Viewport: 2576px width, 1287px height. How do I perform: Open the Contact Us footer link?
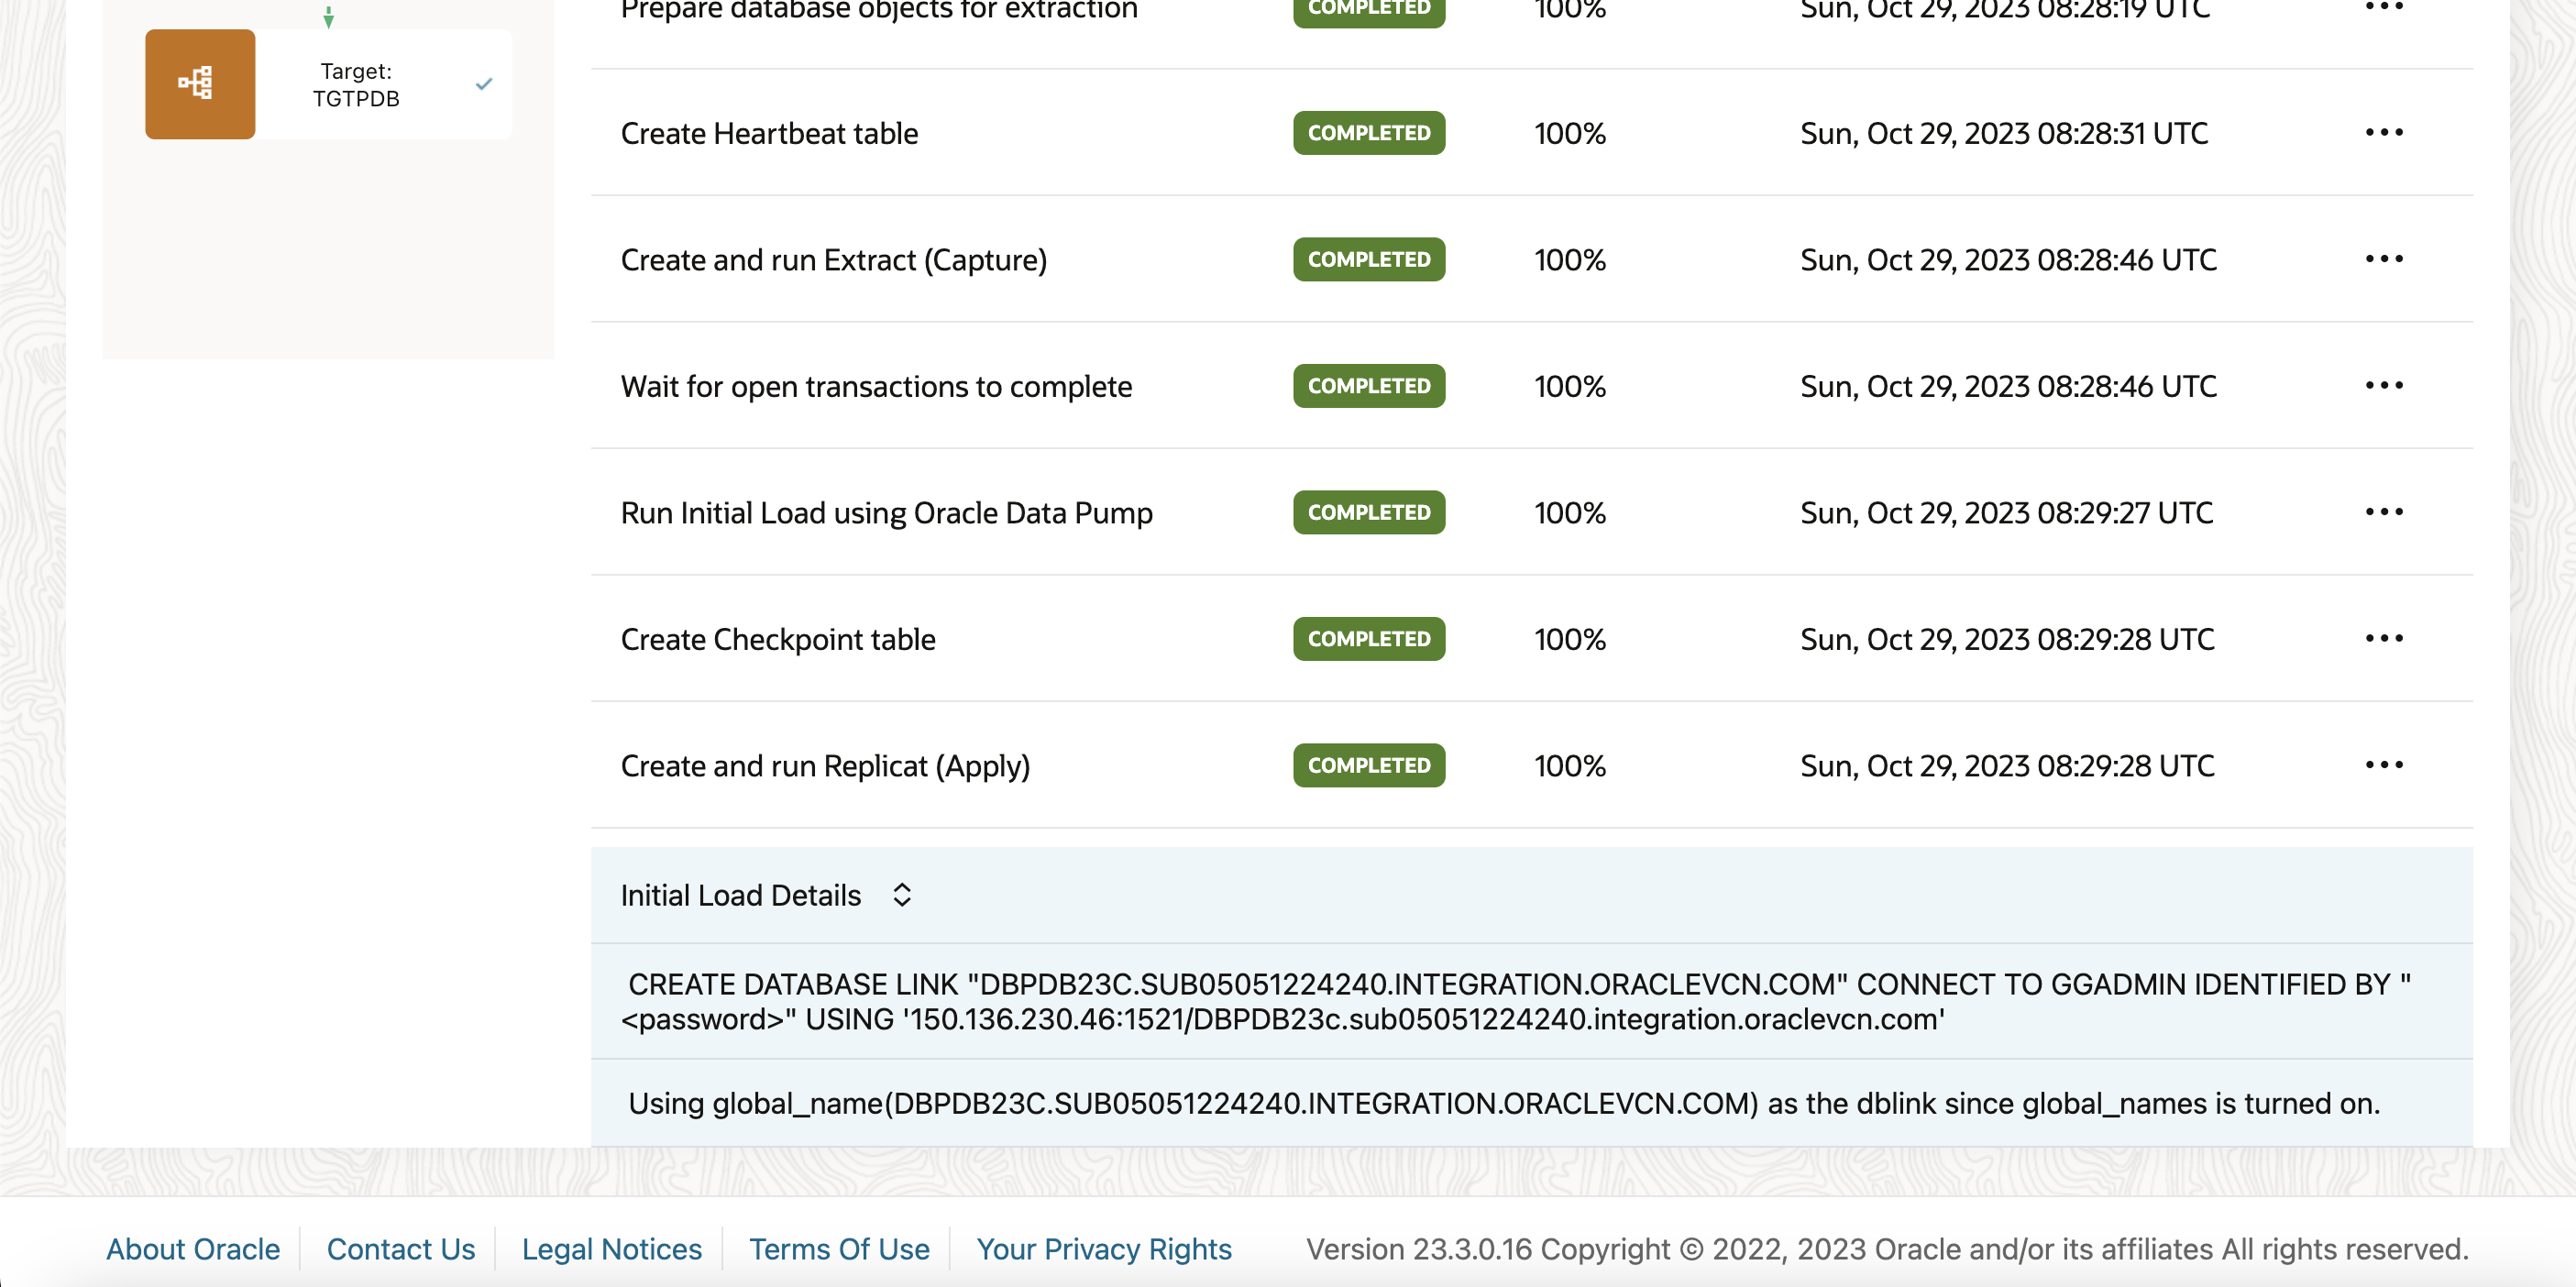(400, 1249)
